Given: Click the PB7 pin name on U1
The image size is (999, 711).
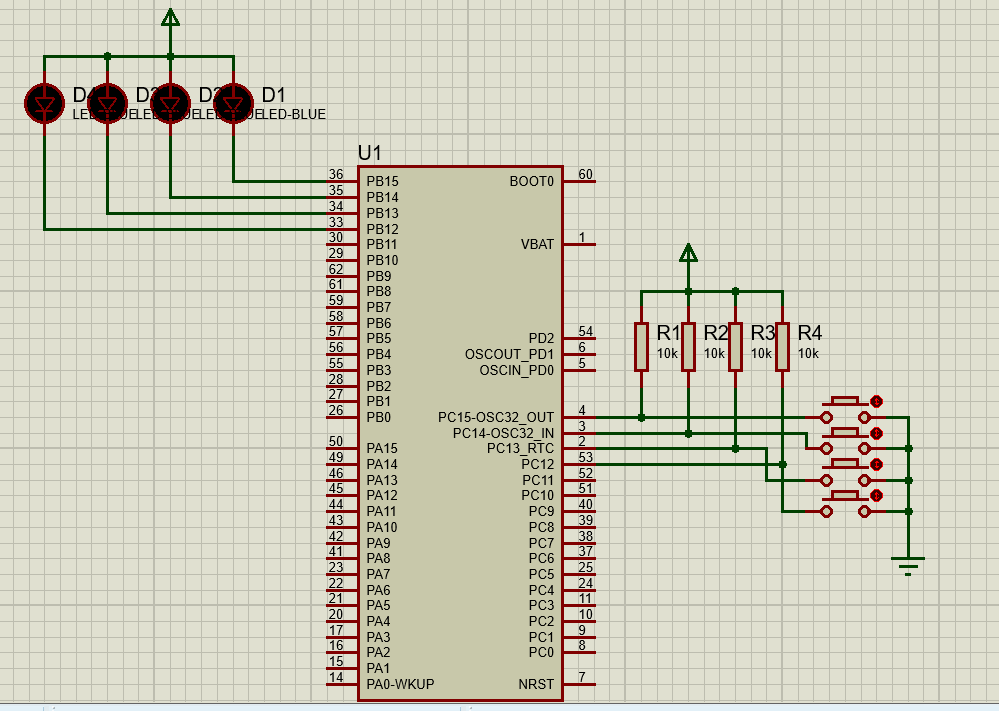Looking at the screenshot, I should point(378,307).
